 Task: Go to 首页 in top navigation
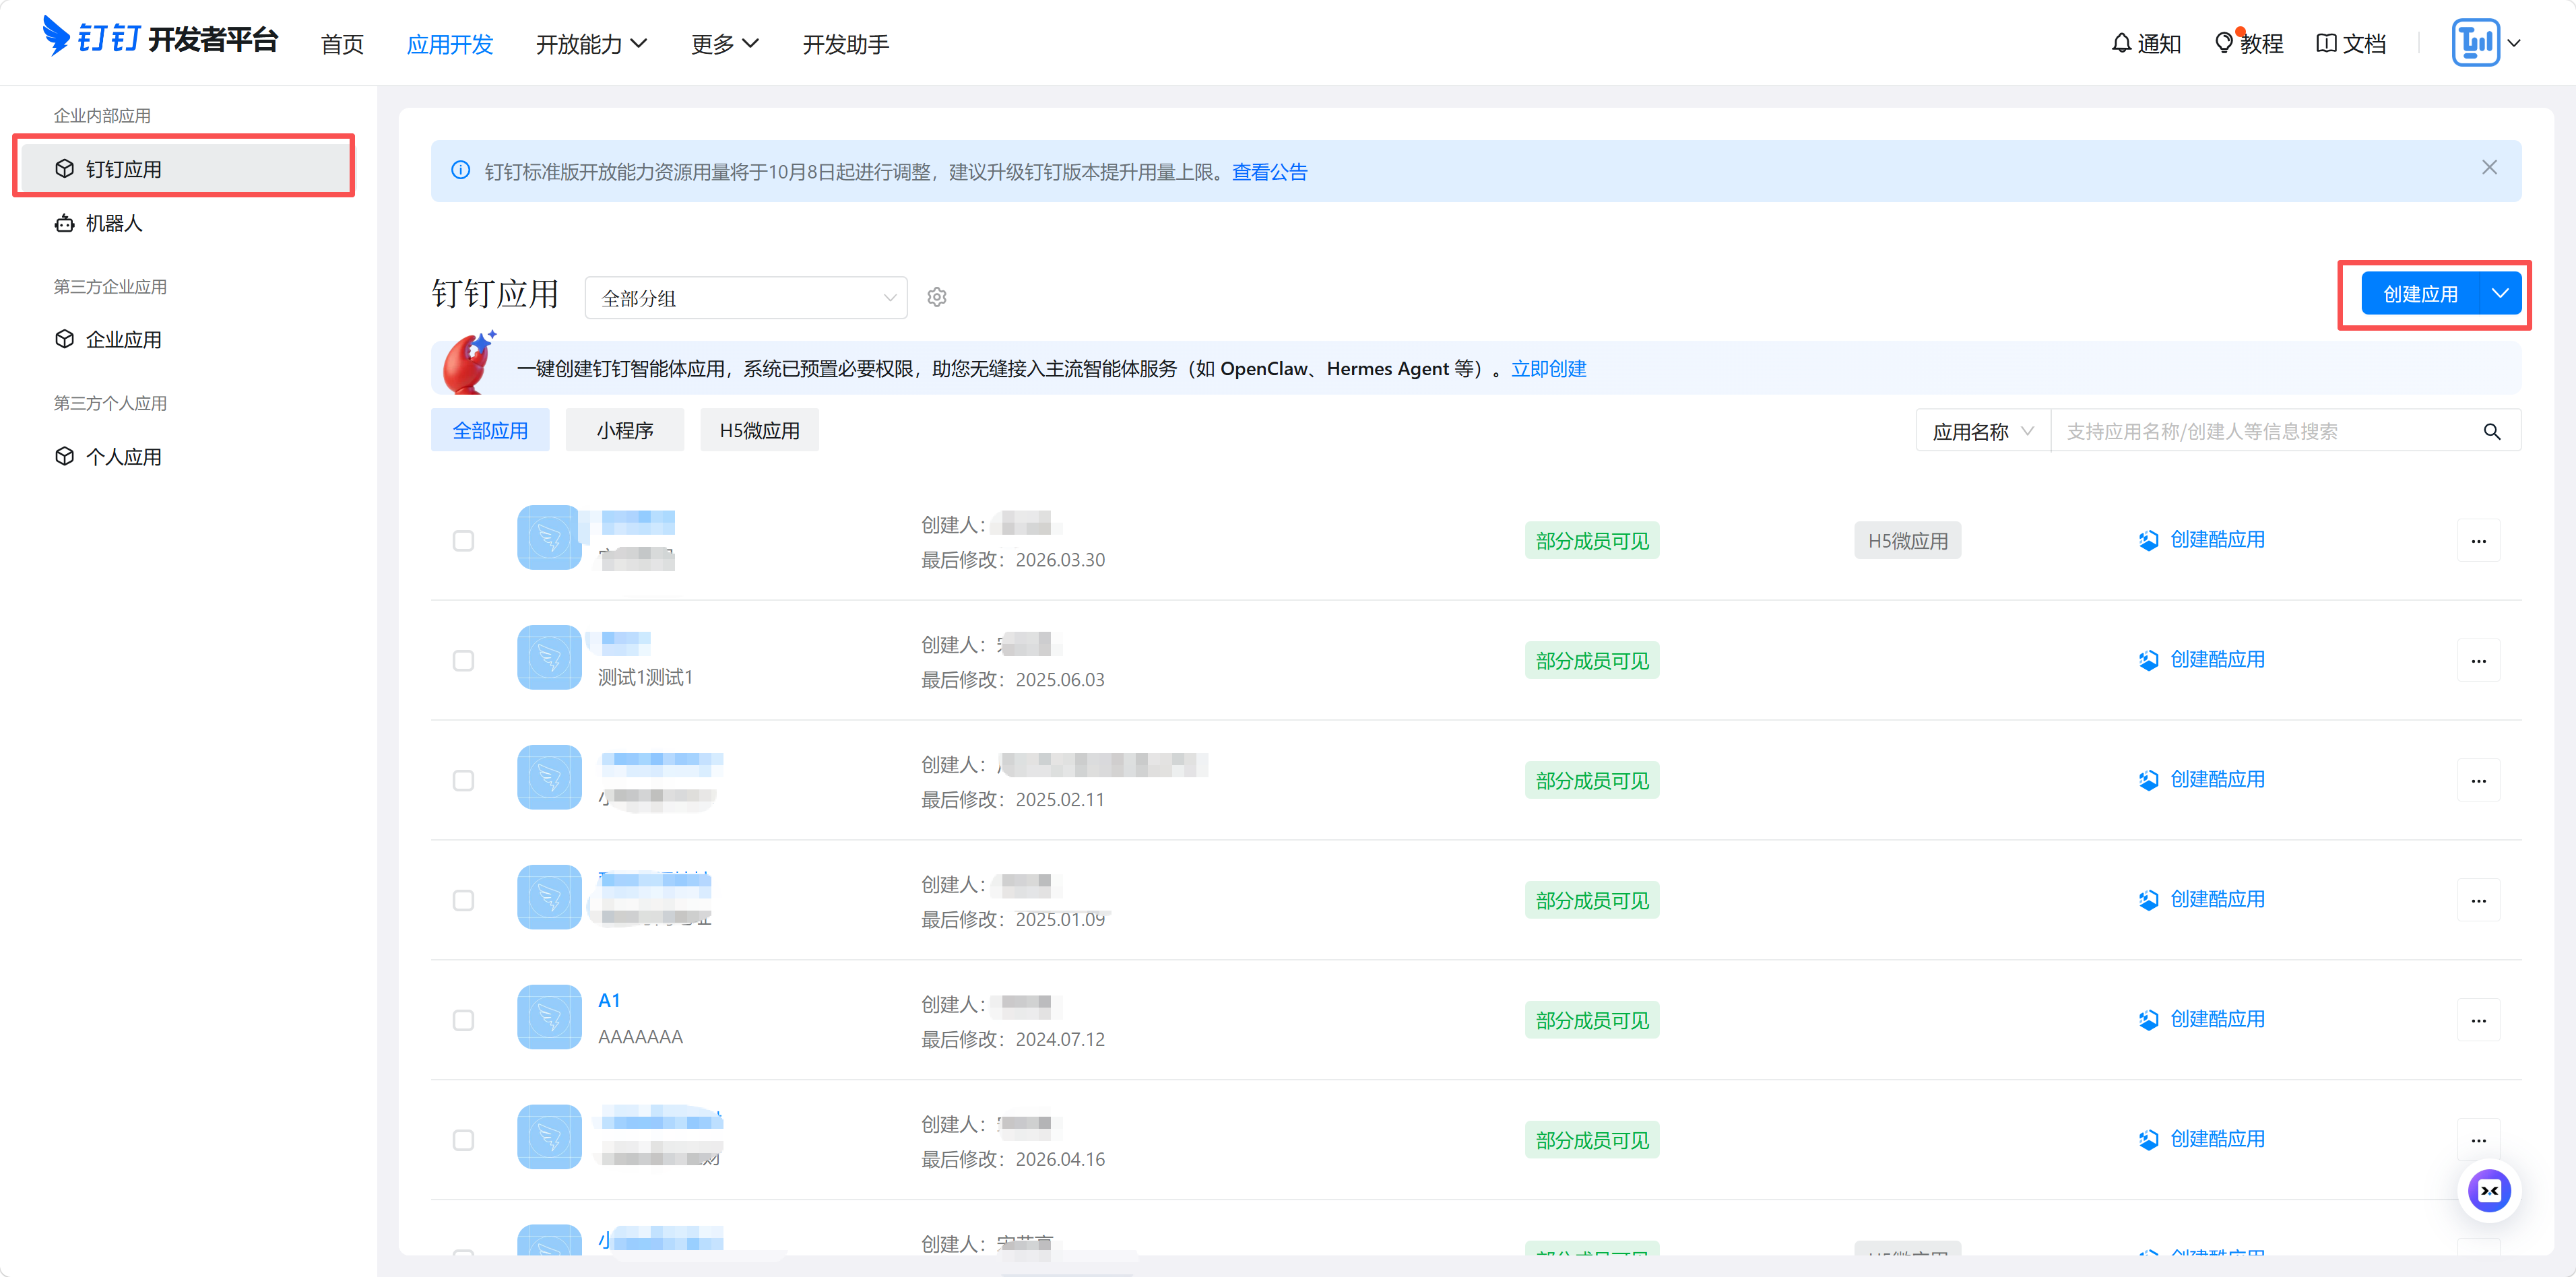pos(342,44)
